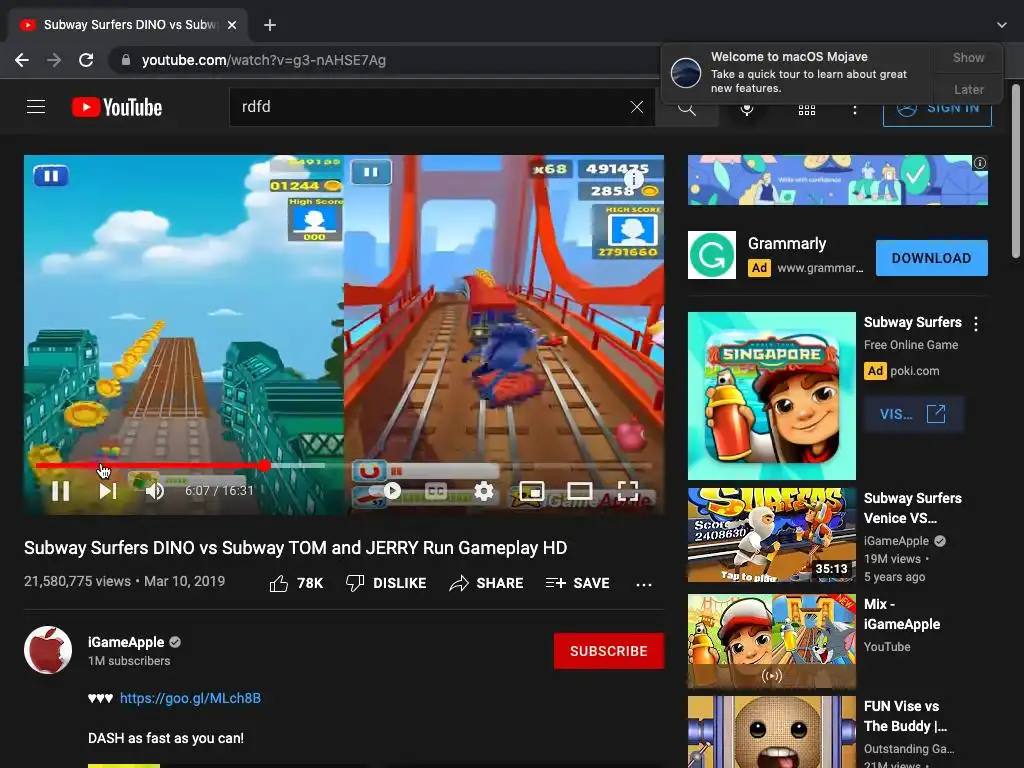The width and height of the screenshot is (1024, 768).
Task: SUBSCRIBE to iGameApple channel
Action: [609, 651]
